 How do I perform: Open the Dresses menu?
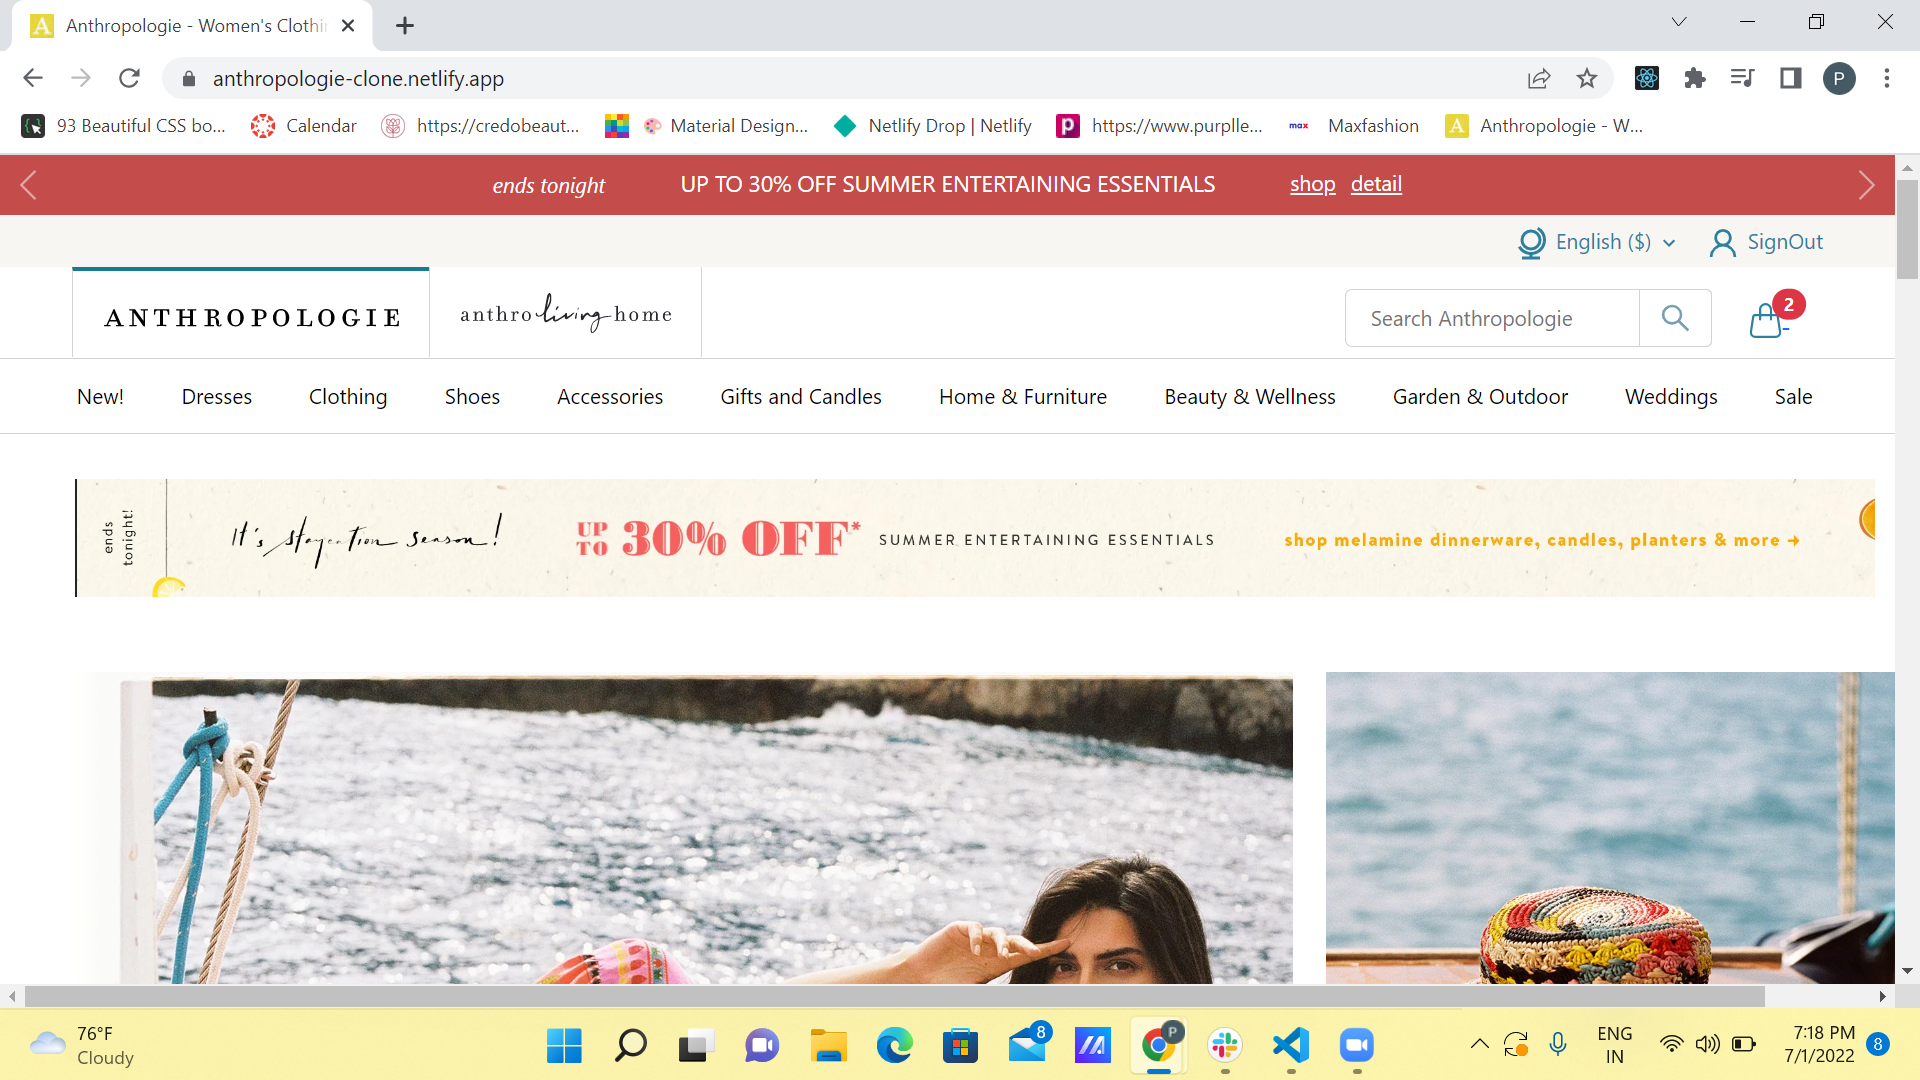click(x=216, y=397)
